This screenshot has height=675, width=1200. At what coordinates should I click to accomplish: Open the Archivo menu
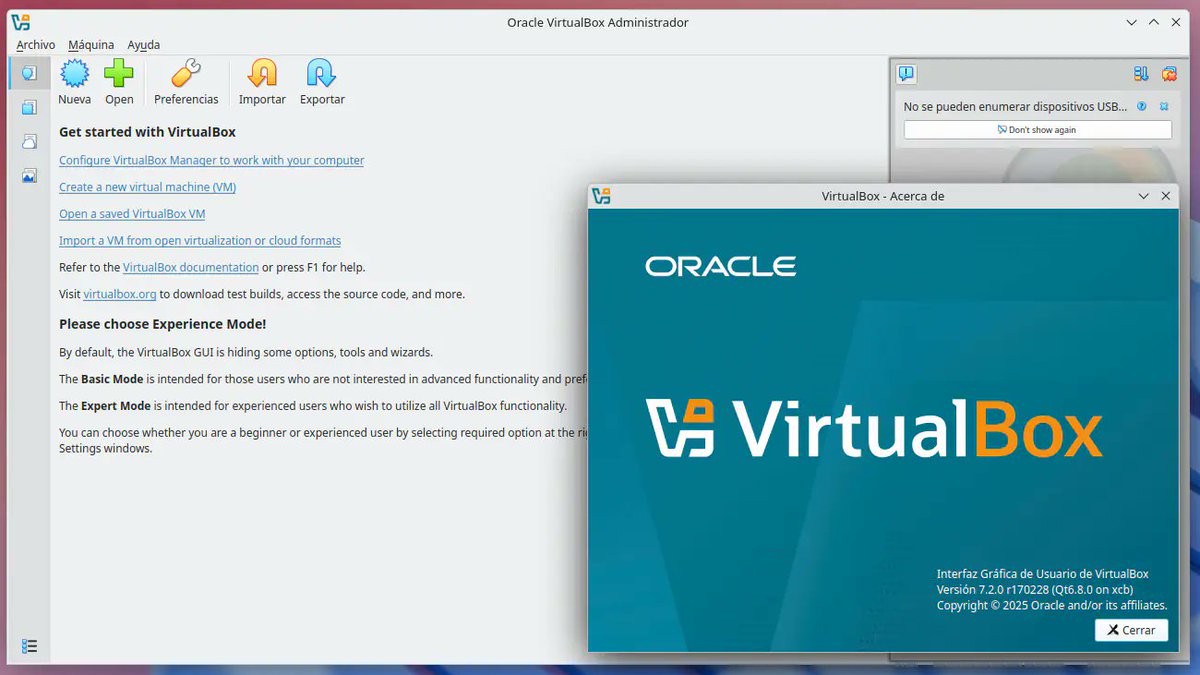[36, 45]
